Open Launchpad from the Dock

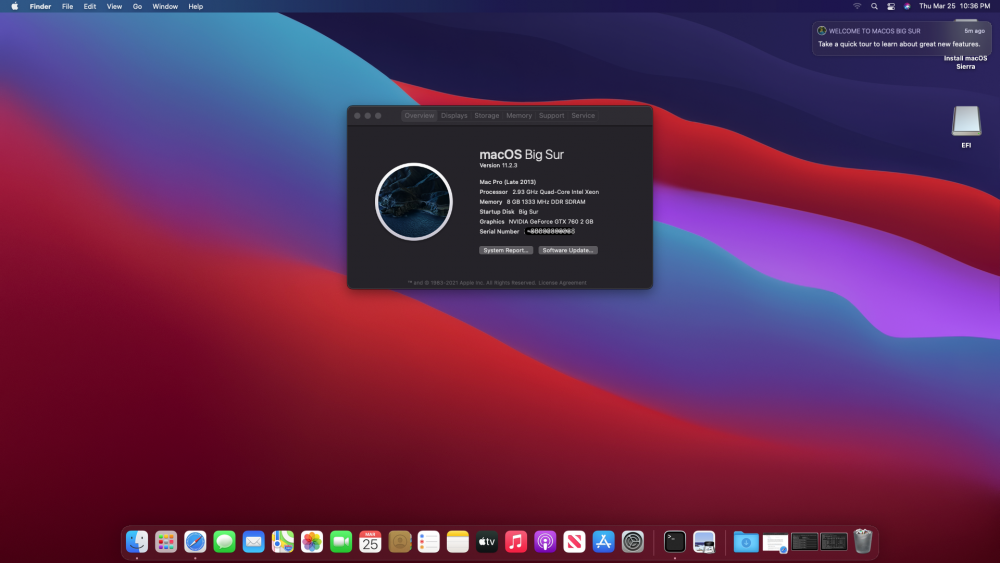(166, 542)
